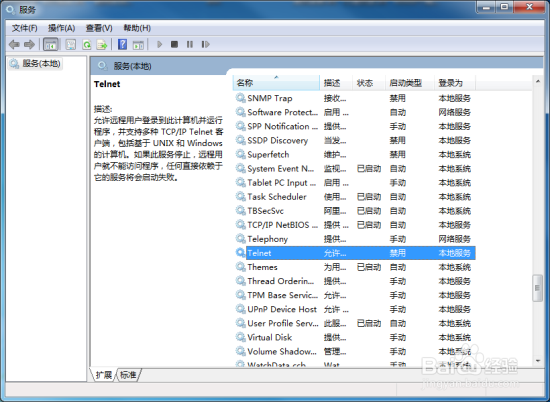
Task: Click the gear icon of Task Scheduler
Action: pyautogui.click(x=240, y=196)
